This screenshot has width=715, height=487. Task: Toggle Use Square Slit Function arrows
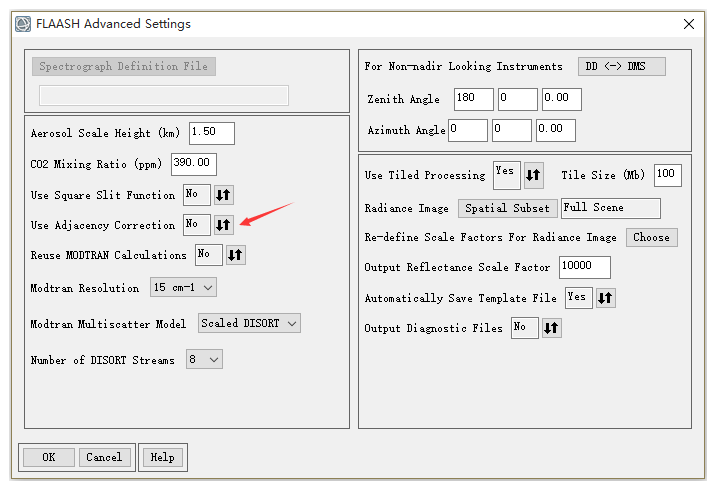(223, 195)
